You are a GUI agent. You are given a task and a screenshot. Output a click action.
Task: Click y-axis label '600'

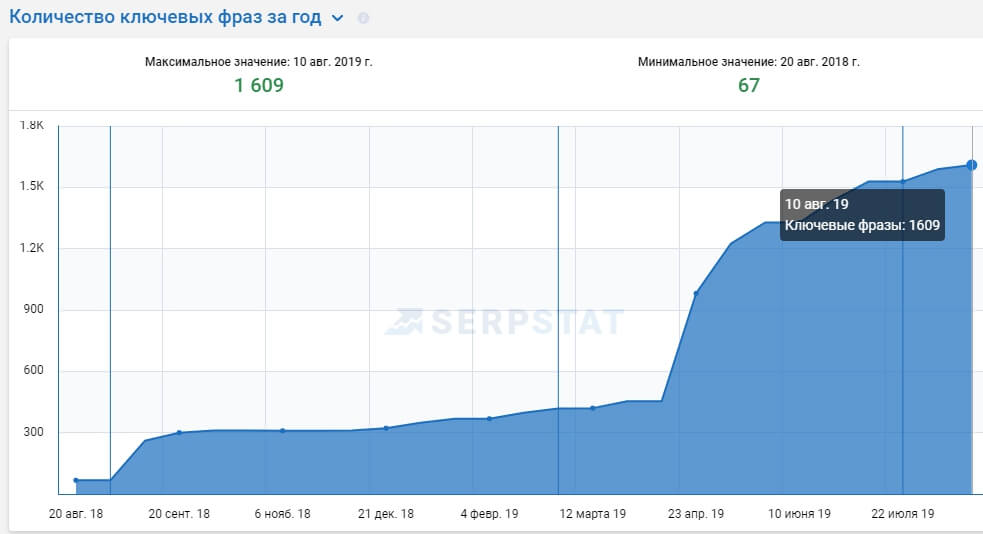pyautogui.click(x=33, y=370)
